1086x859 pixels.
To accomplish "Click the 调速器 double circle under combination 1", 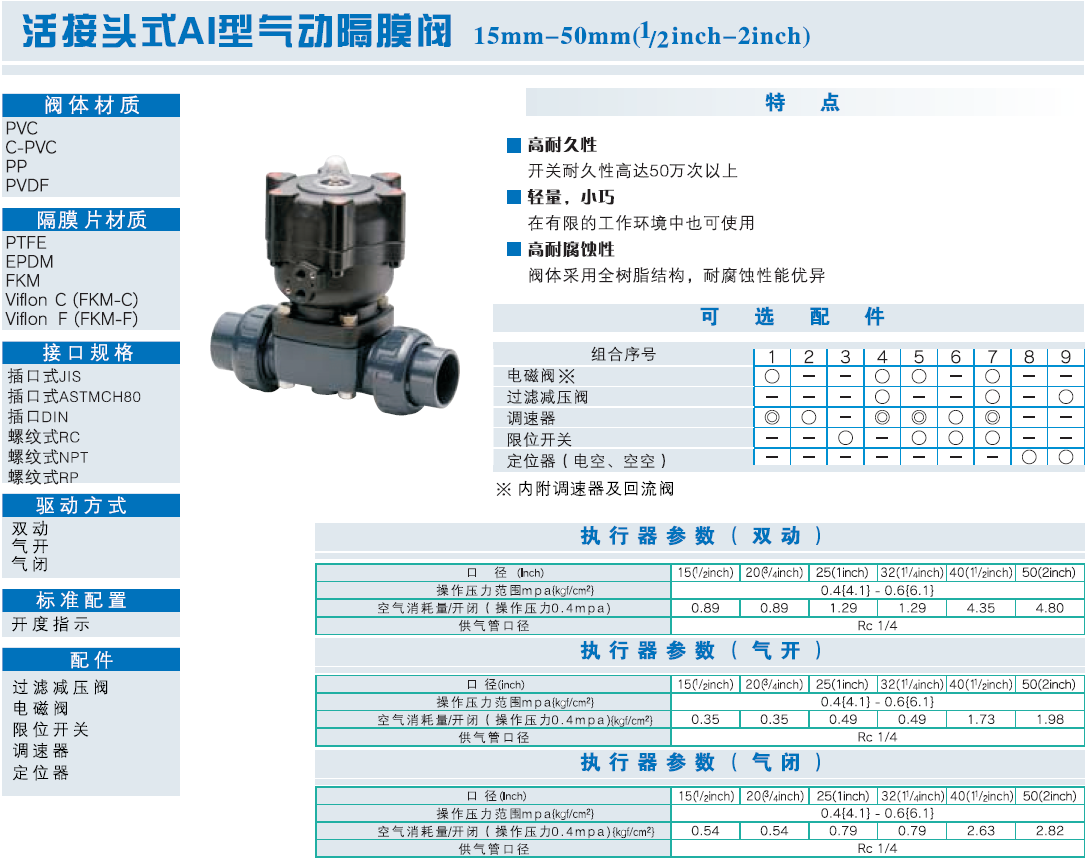I will tap(771, 418).
